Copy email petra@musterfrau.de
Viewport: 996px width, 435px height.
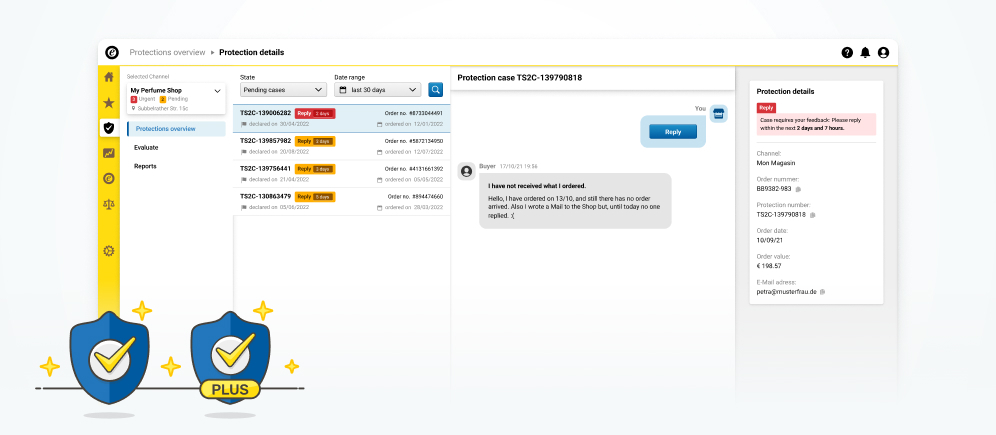pyautogui.click(x=823, y=291)
